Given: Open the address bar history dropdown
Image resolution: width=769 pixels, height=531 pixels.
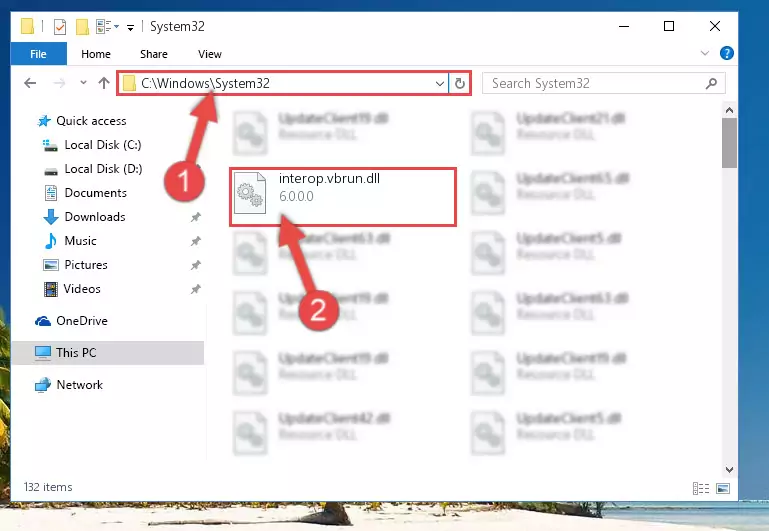Looking at the screenshot, I should [x=439, y=84].
